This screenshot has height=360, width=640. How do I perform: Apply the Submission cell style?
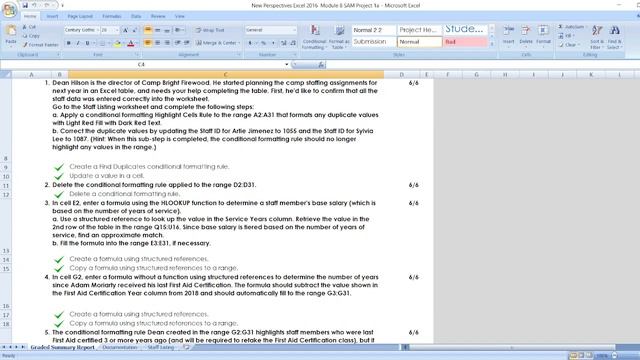coord(373,42)
